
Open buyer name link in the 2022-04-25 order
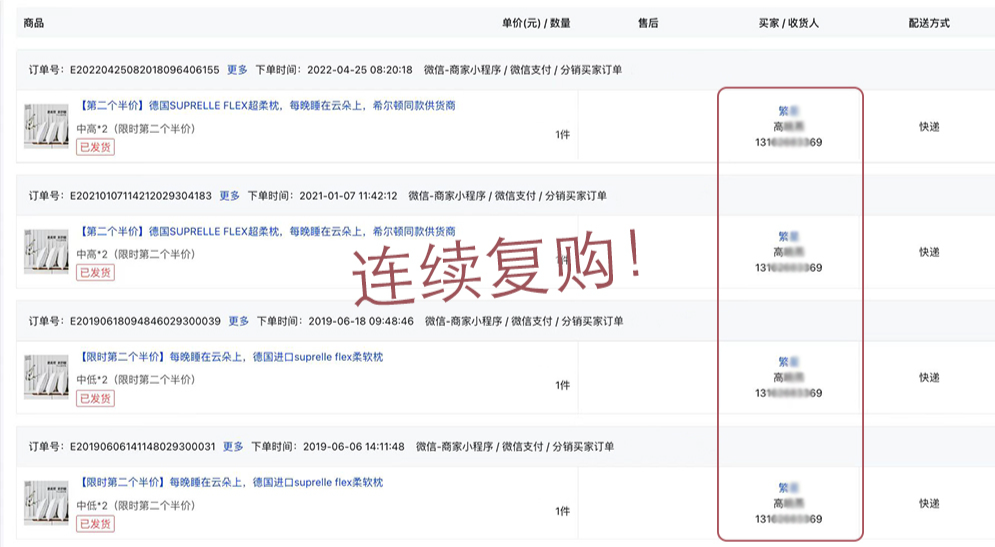tap(788, 111)
